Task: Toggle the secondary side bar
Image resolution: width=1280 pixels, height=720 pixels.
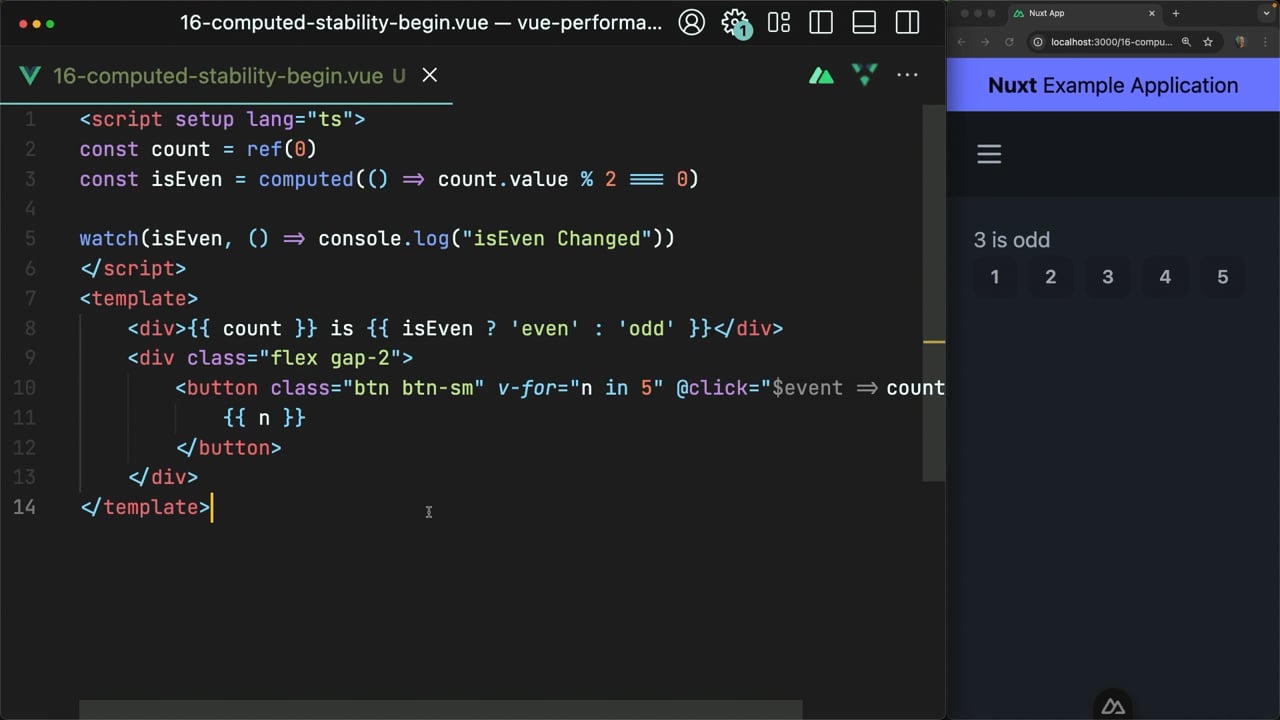Action: [907, 22]
